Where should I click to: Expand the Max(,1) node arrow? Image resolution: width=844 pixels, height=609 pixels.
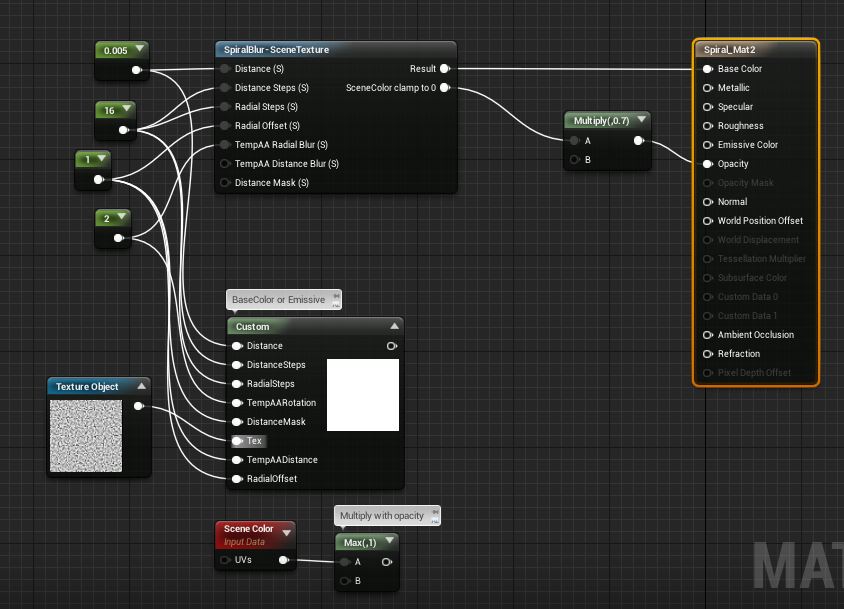click(390, 541)
